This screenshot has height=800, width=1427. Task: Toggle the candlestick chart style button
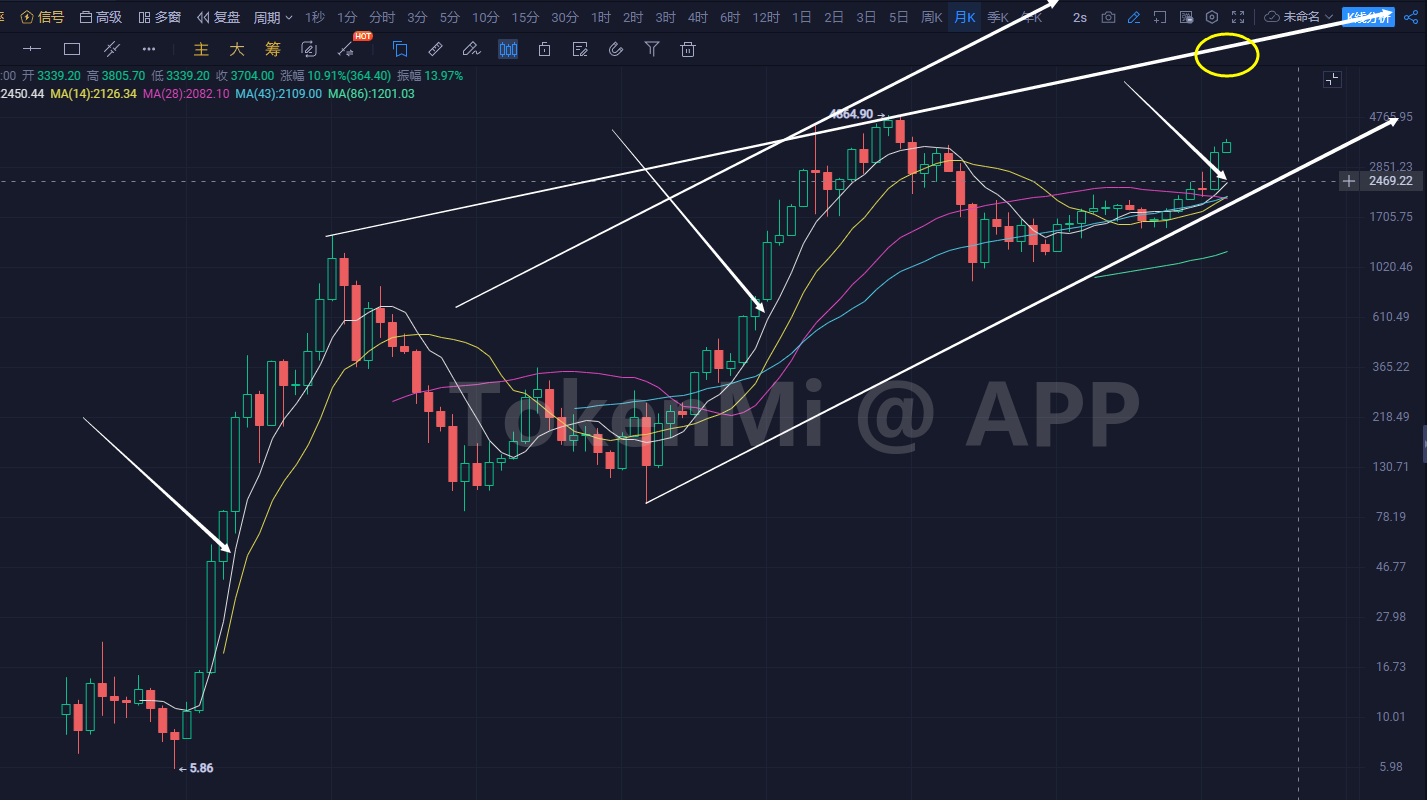pos(508,49)
